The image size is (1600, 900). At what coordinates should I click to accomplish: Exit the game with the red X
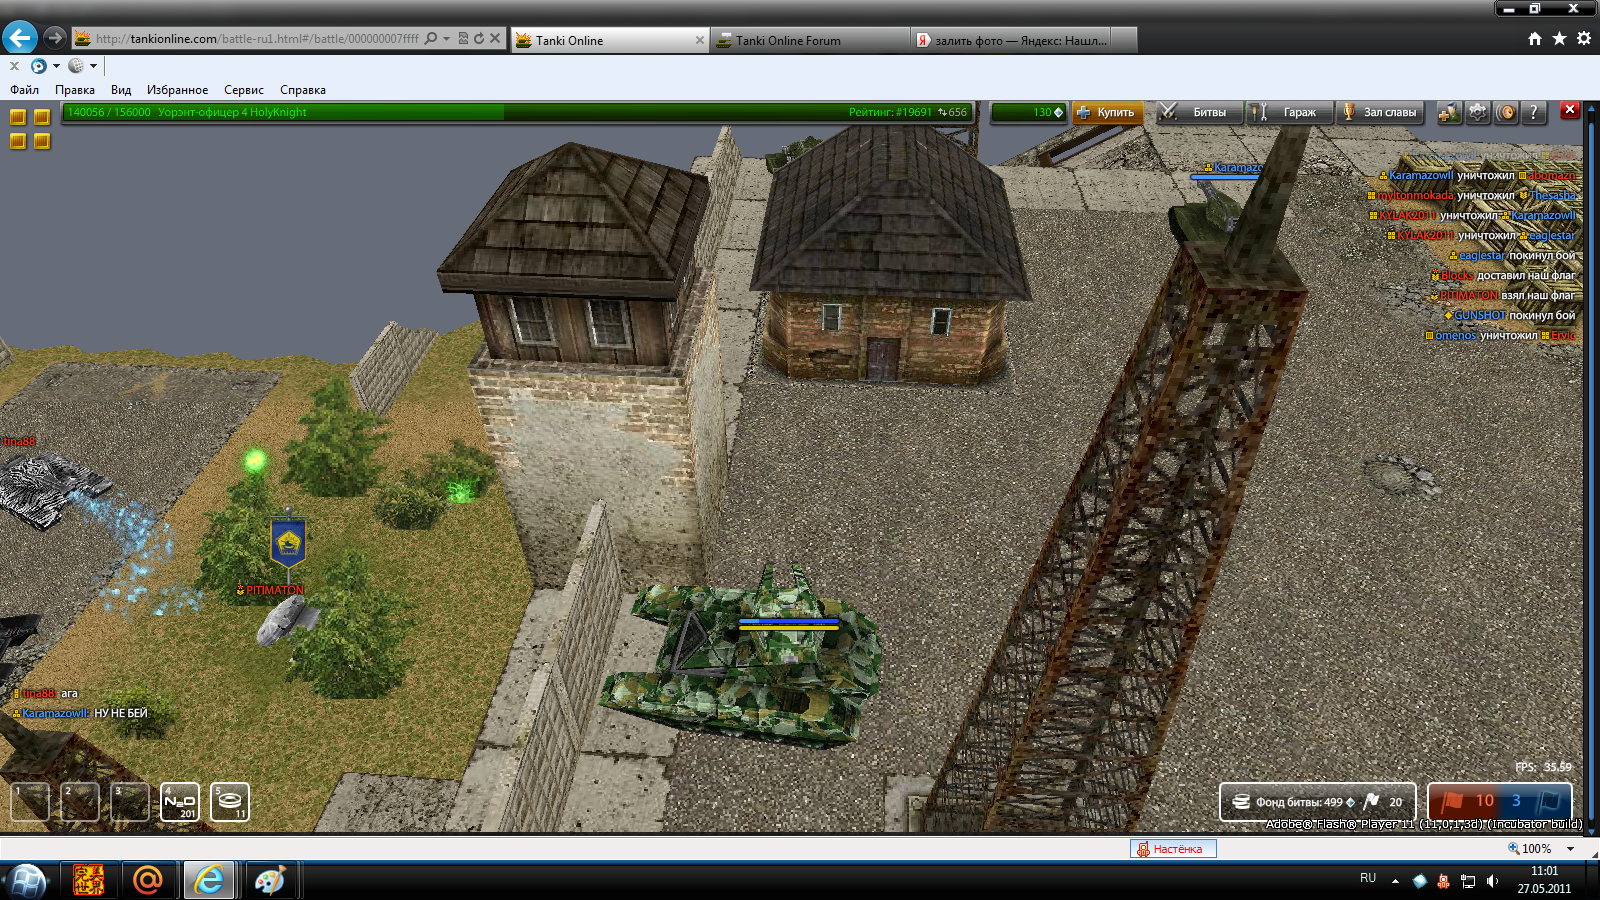tap(1570, 110)
